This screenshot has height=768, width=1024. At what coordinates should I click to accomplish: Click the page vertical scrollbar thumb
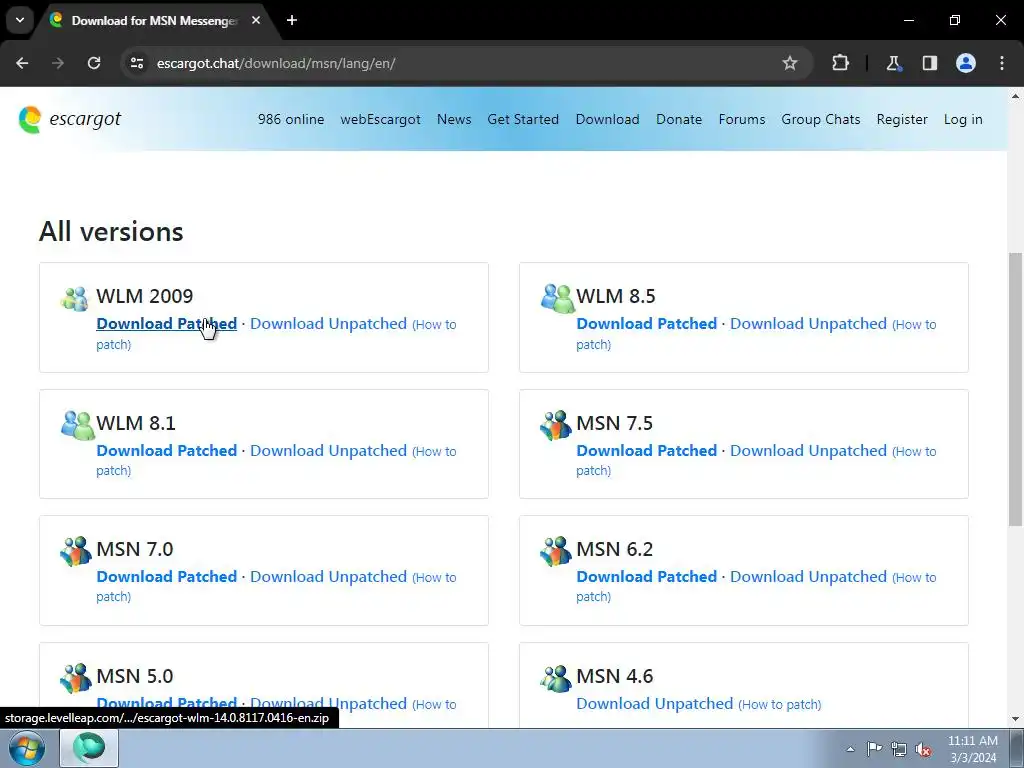pyautogui.click(x=1015, y=389)
